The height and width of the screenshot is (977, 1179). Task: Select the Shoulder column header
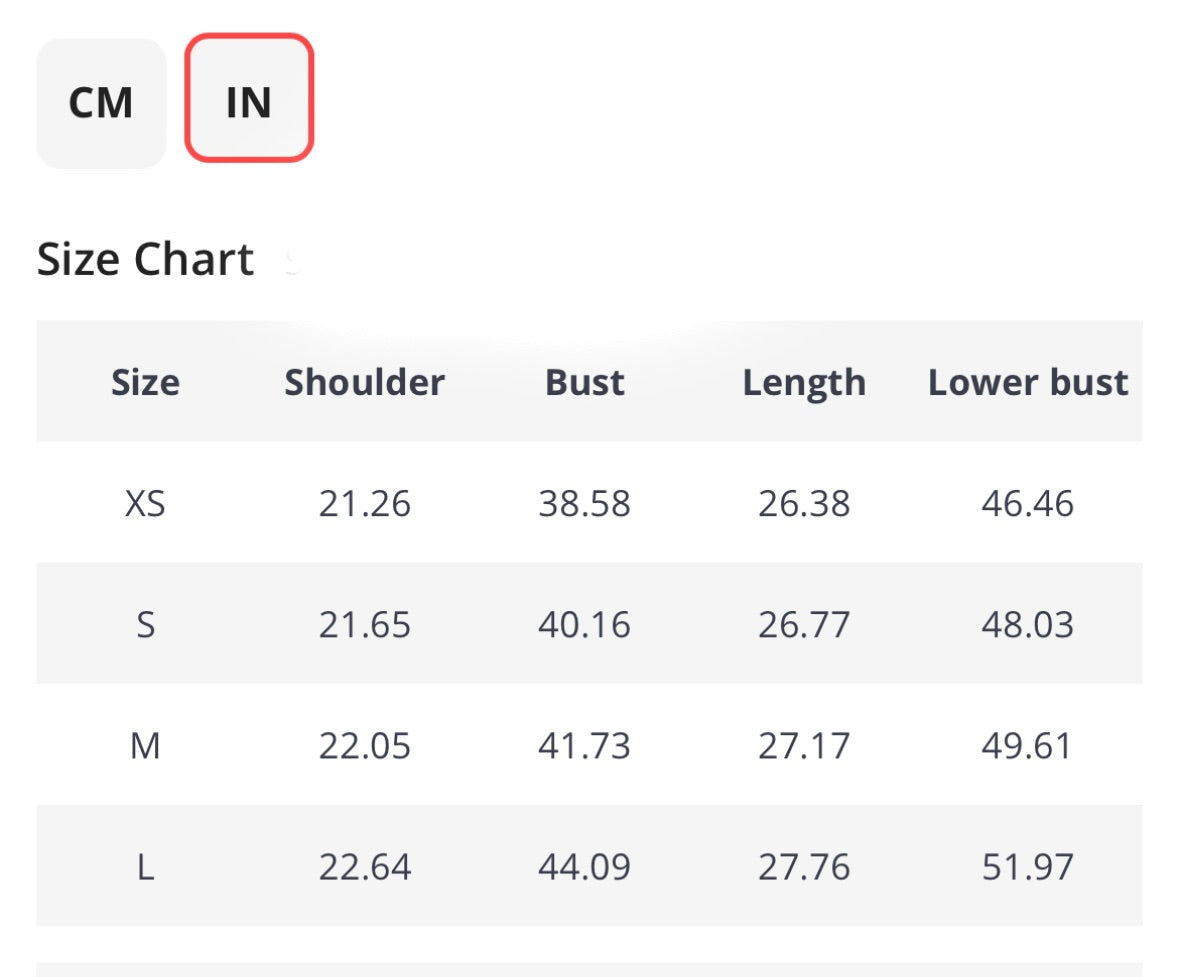click(x=365, y=382)
